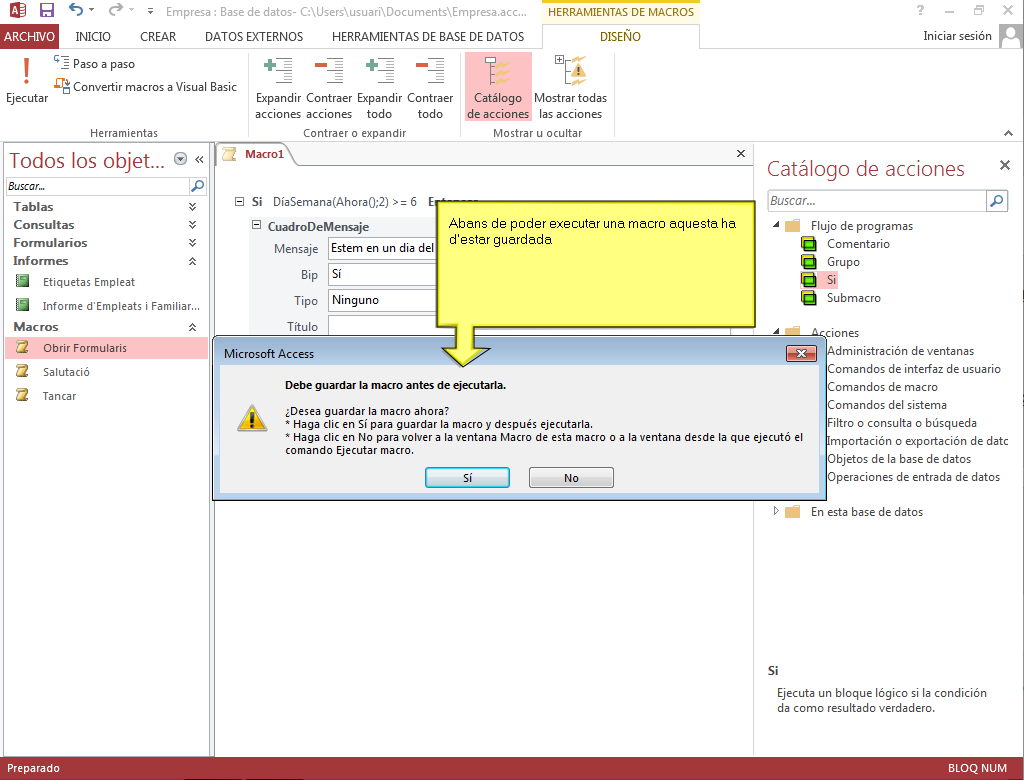Screen dimensions: 1024x780
Task: Click action catalog Buscar field
Action: pyautogui.click(x=876, y=201)
